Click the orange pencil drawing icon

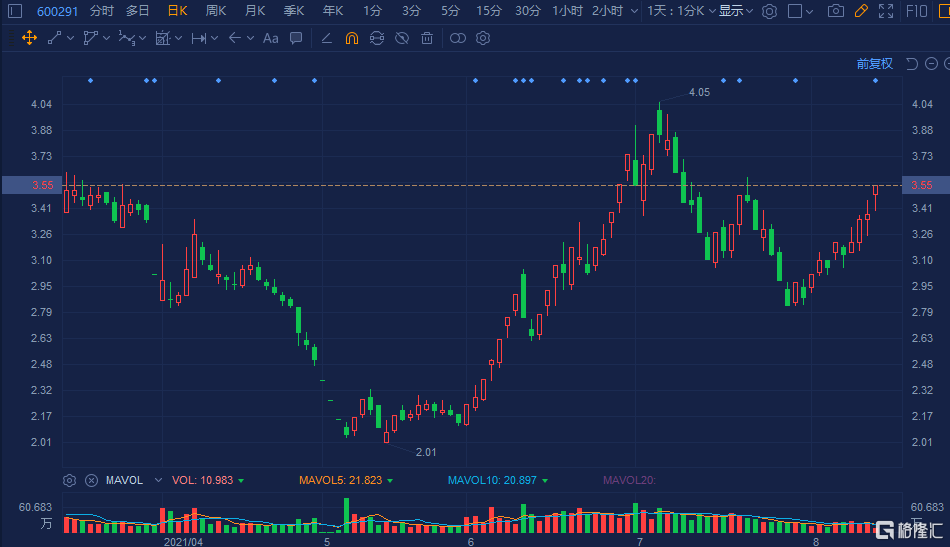click(x=860, y=11)
